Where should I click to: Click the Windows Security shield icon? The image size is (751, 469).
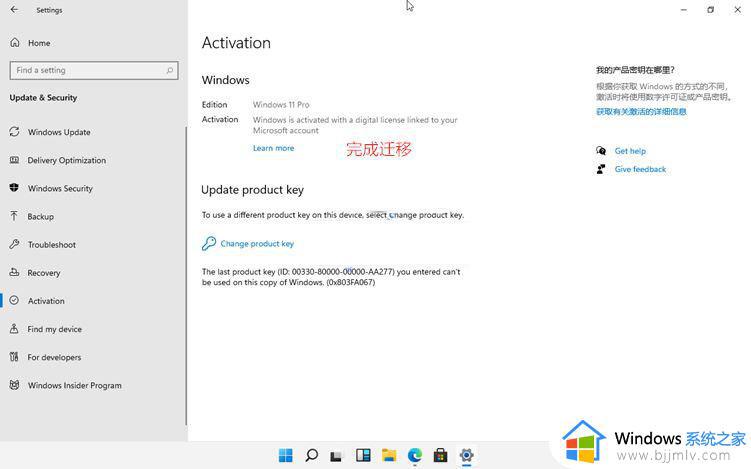pos(14,188)
